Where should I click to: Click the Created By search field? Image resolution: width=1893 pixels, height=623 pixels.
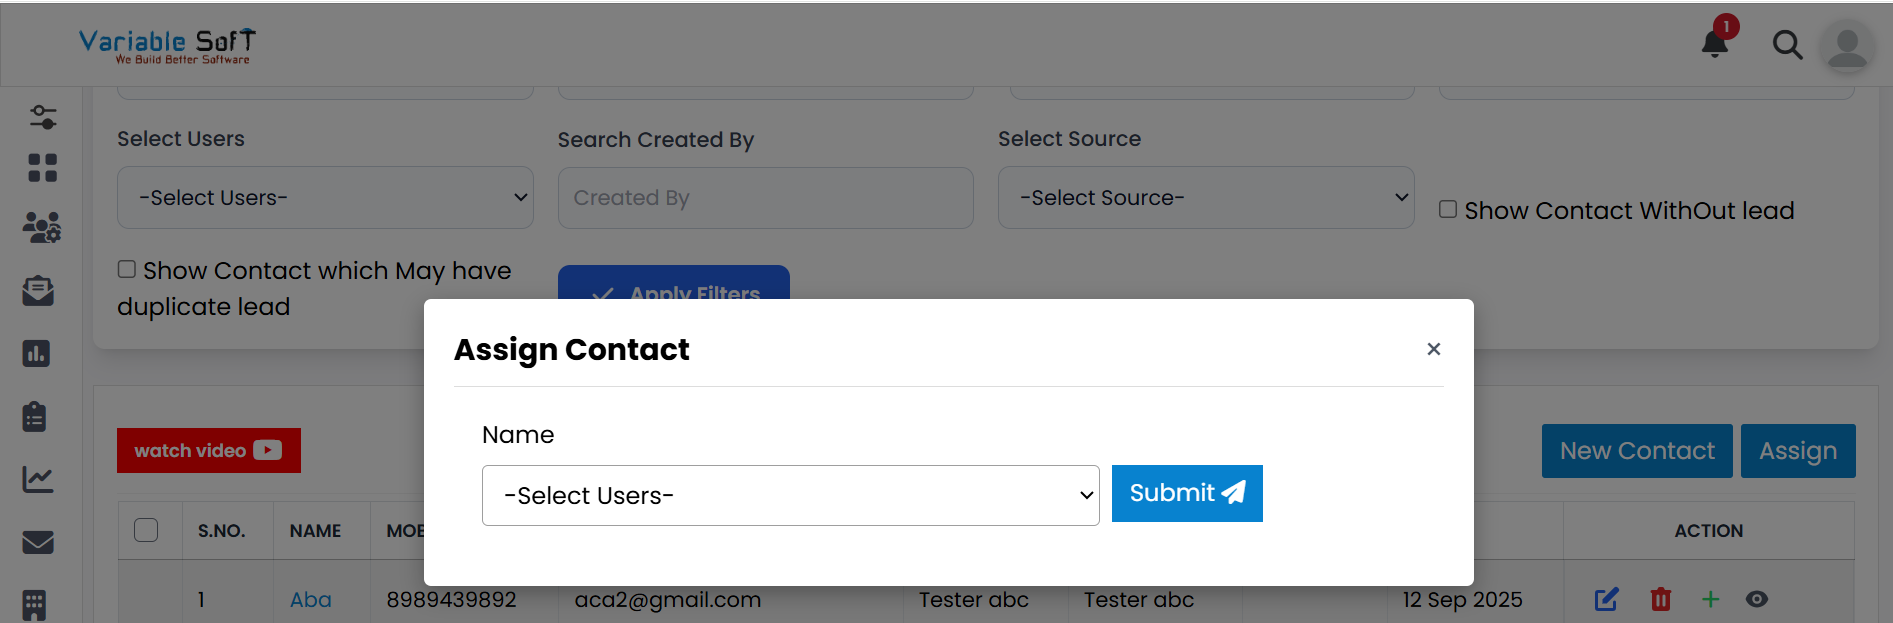tap(765, 197)
